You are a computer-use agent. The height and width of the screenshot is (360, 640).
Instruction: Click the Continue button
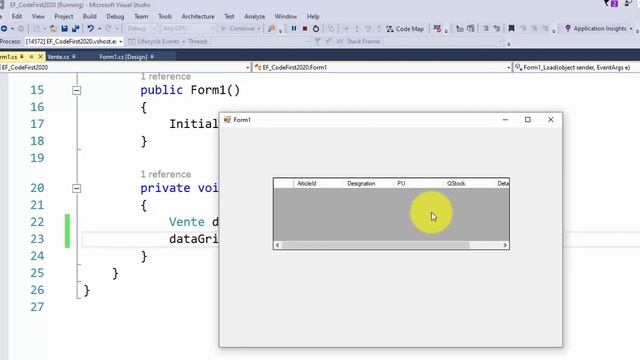(x=239, y=29)
